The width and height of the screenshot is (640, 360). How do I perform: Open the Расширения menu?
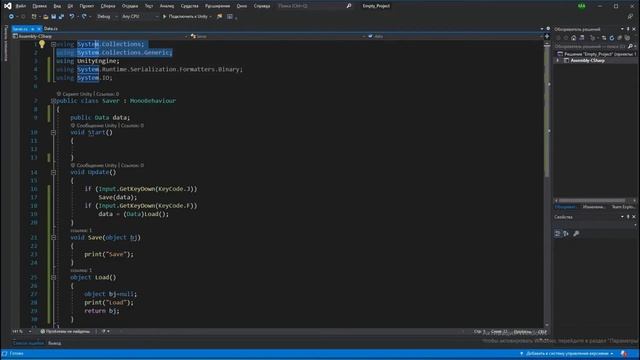click(x=217, y=6)
